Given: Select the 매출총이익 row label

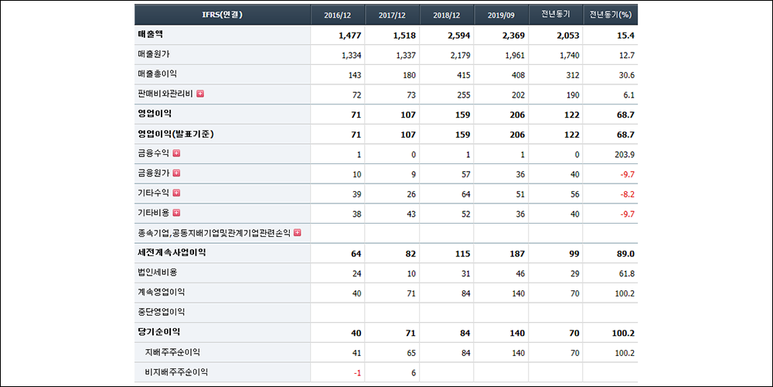Looking at the screenshot, I should click(x=157, y=74).
